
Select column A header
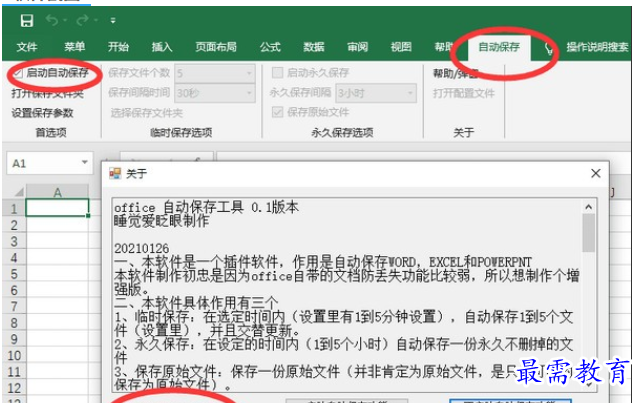point(57,192)
